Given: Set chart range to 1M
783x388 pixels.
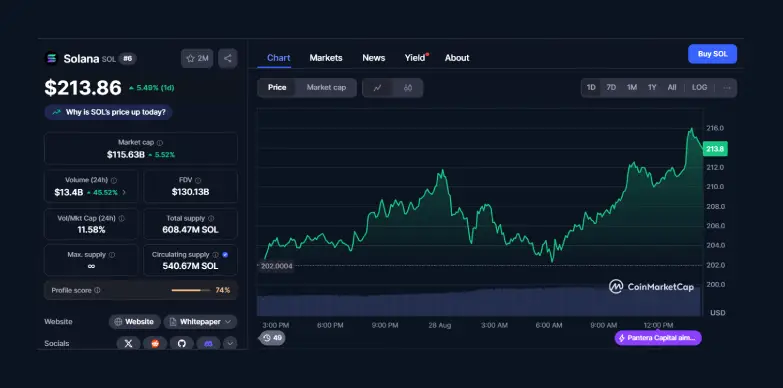Looking at the screenshot, I should (632, 87).
